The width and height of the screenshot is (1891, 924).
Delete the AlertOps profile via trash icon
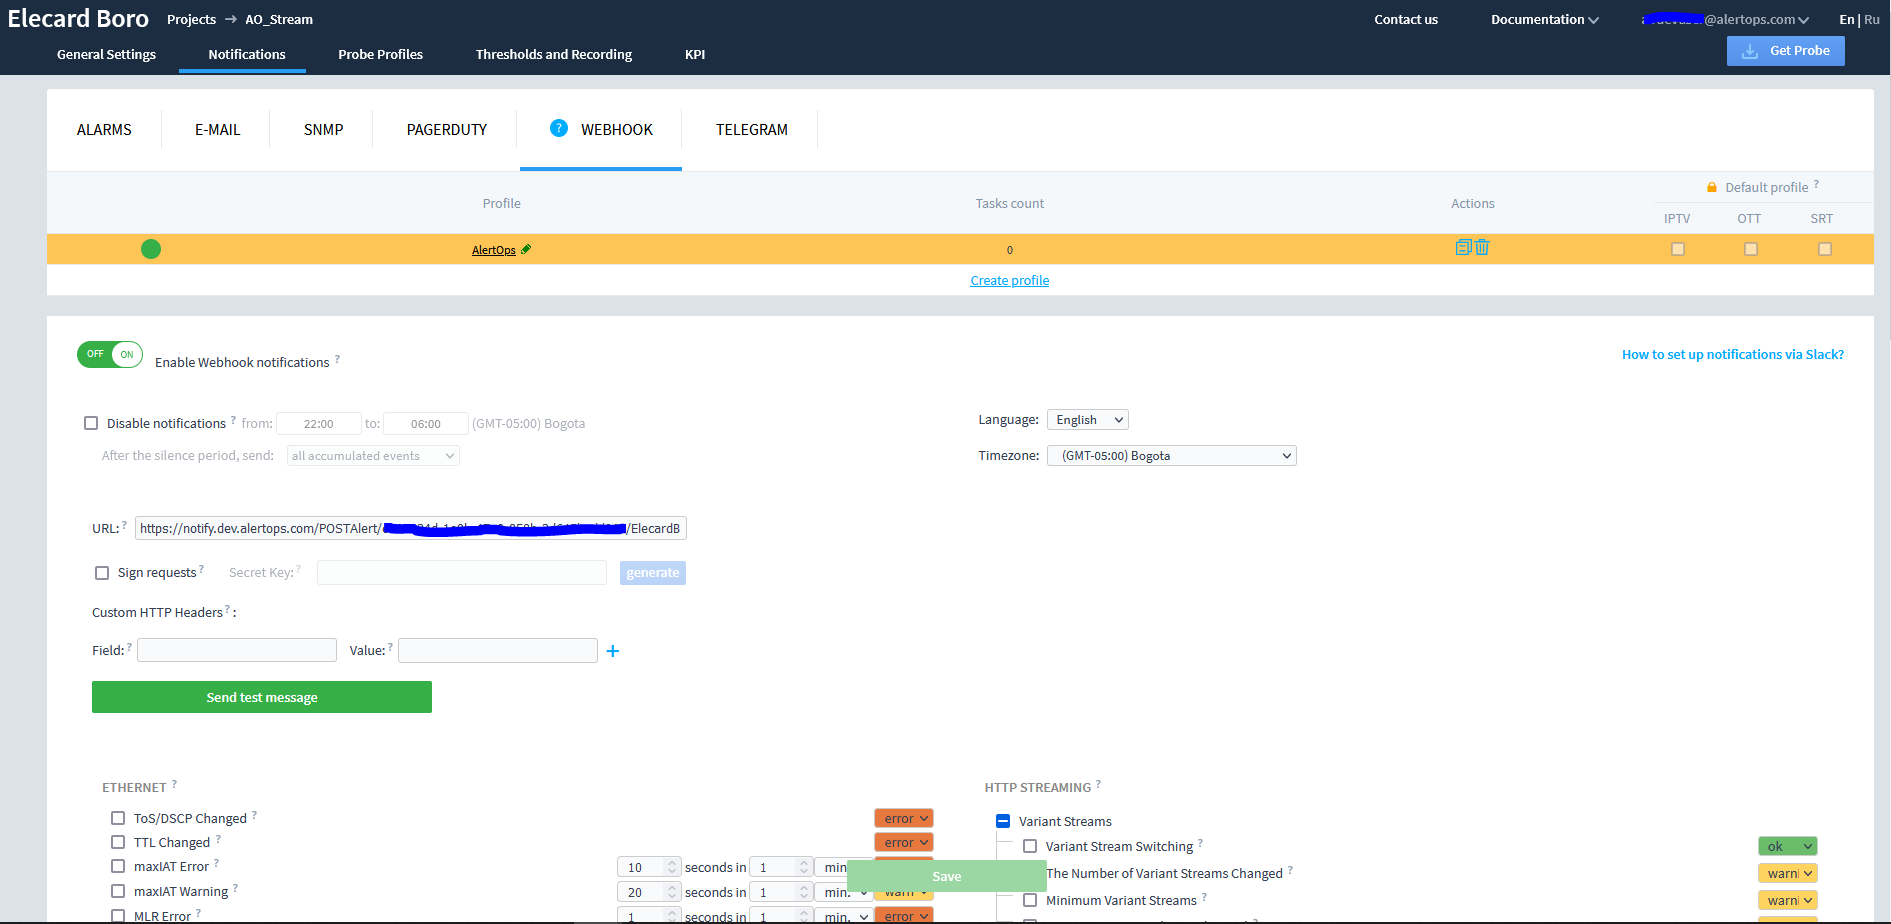point(1482,248)
